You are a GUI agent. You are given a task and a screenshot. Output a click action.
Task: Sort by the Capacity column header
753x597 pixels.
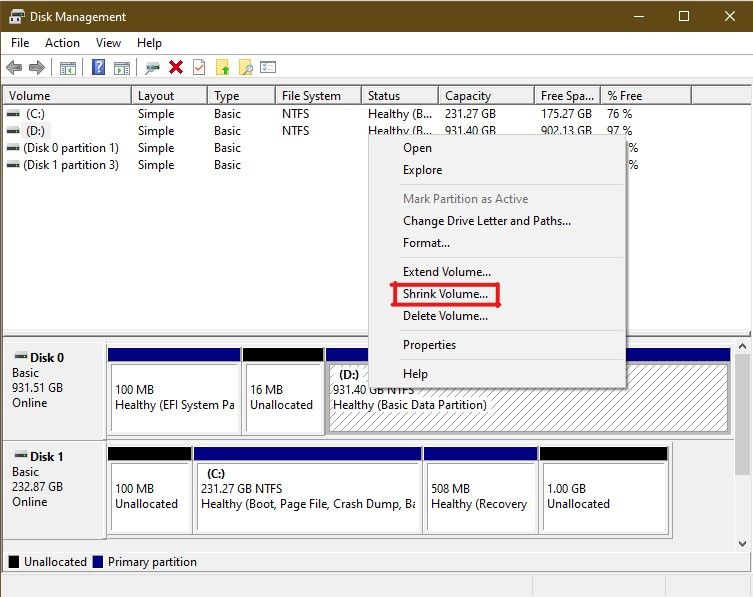point(486,96)
